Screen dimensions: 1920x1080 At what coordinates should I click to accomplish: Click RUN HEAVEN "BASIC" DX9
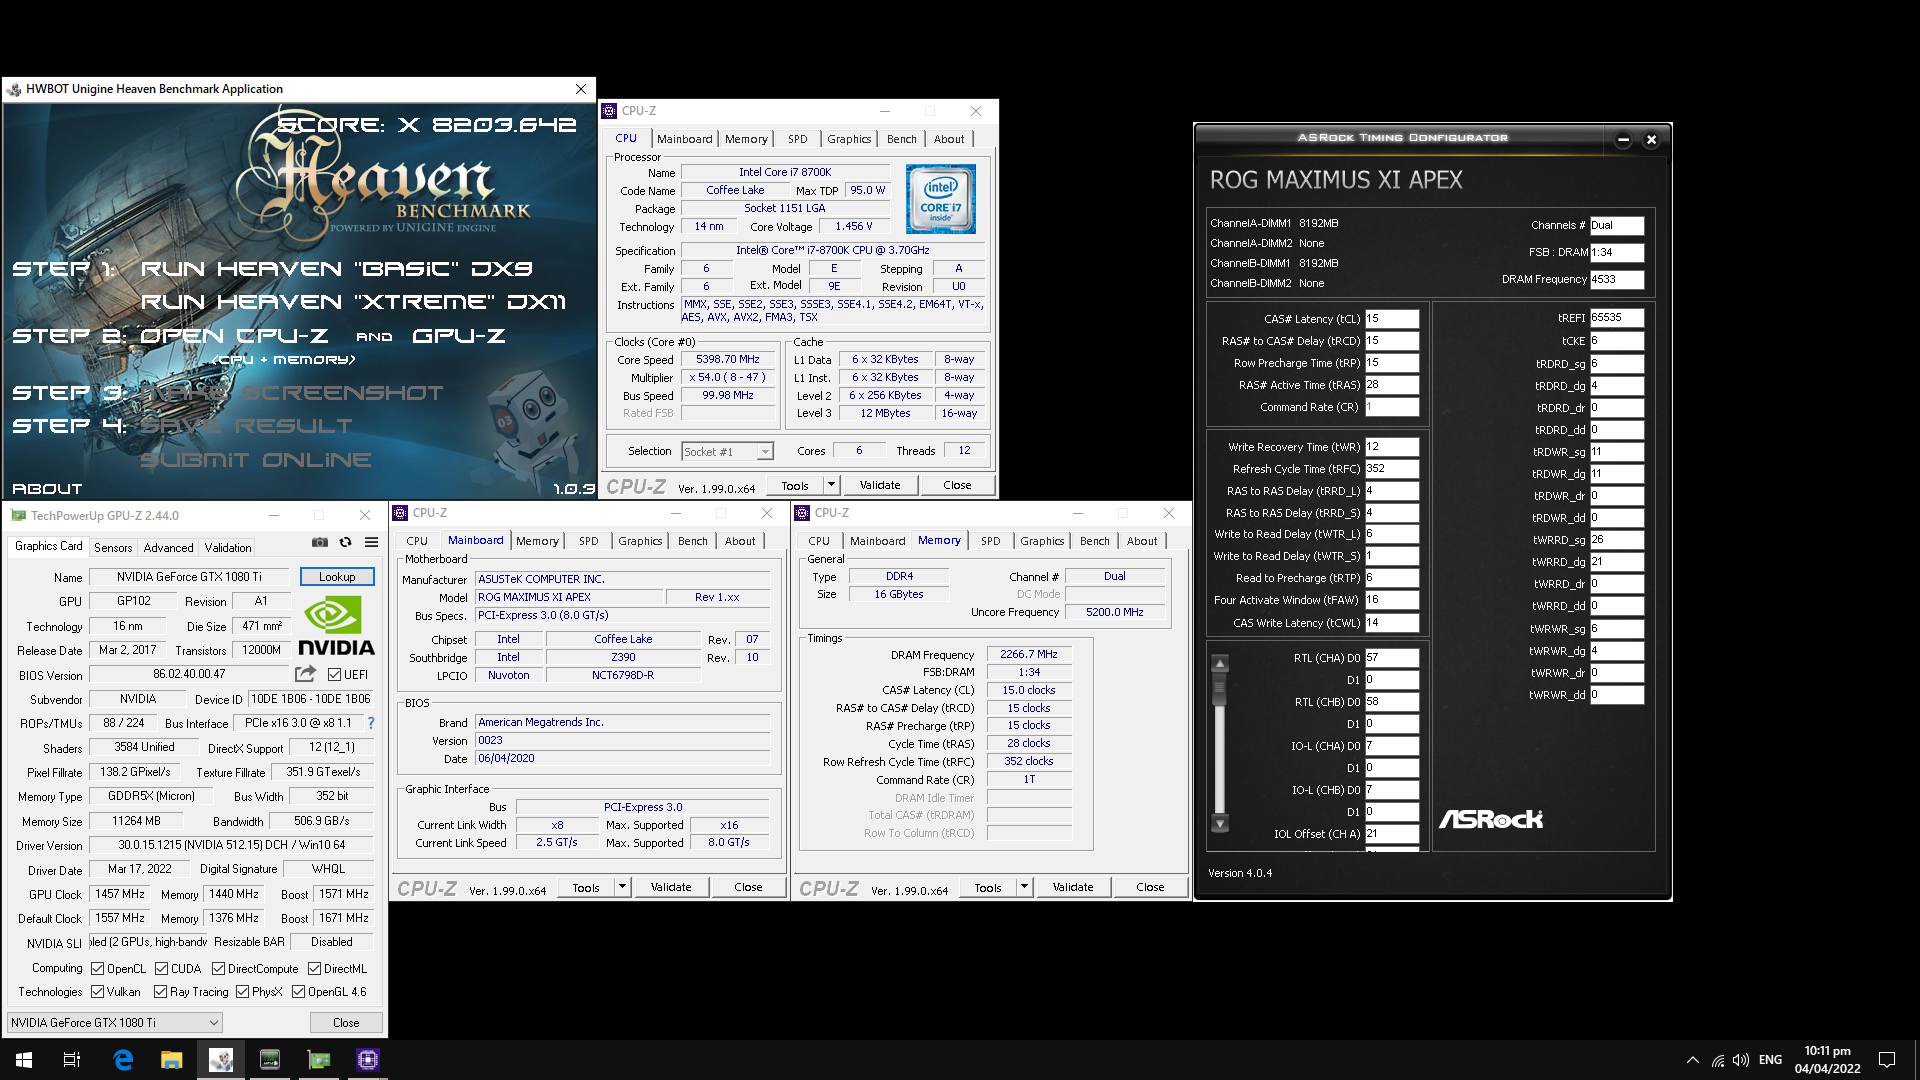336,269
